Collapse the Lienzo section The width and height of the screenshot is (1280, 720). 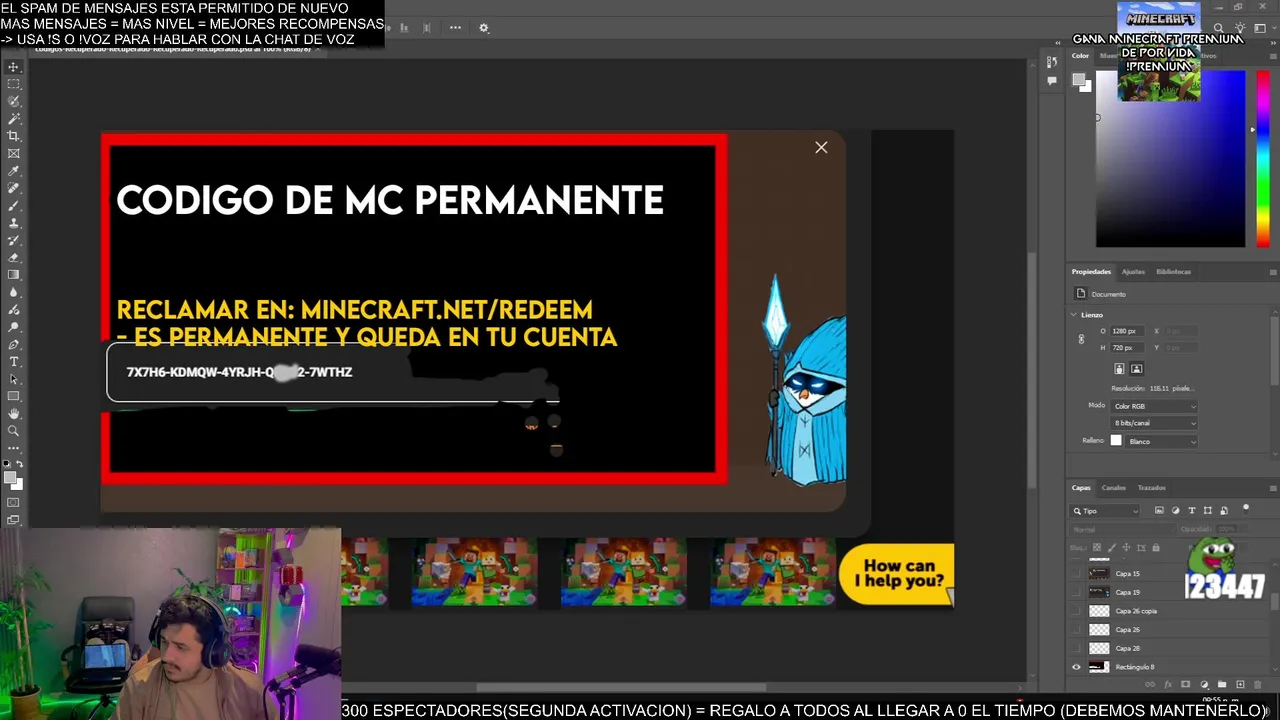click(x=1074, y=315)
